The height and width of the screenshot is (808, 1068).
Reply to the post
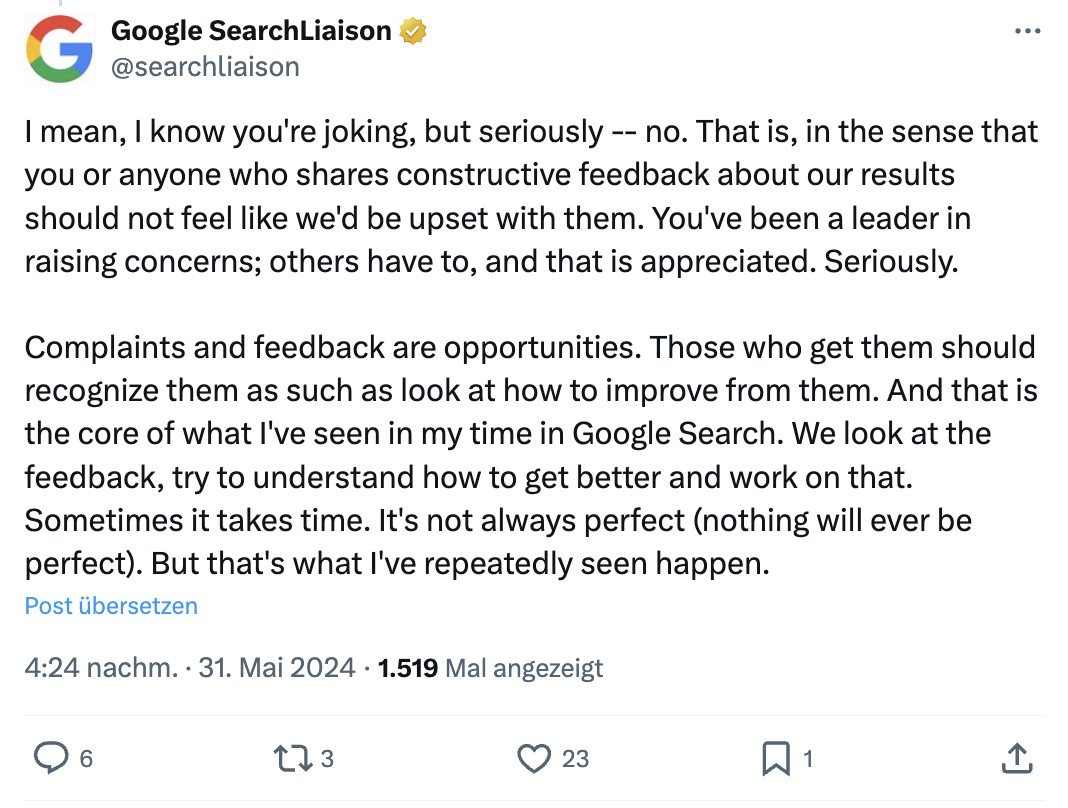[52, 759]
